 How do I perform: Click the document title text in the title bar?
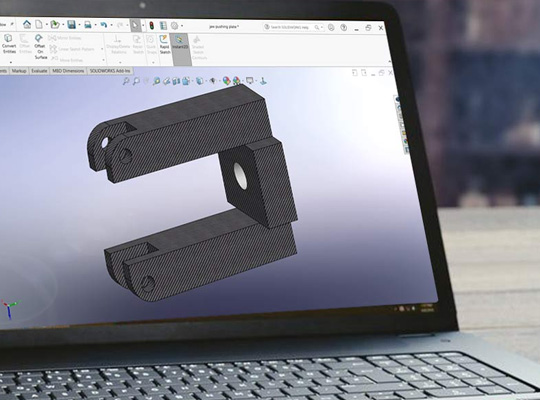[224, 27]
